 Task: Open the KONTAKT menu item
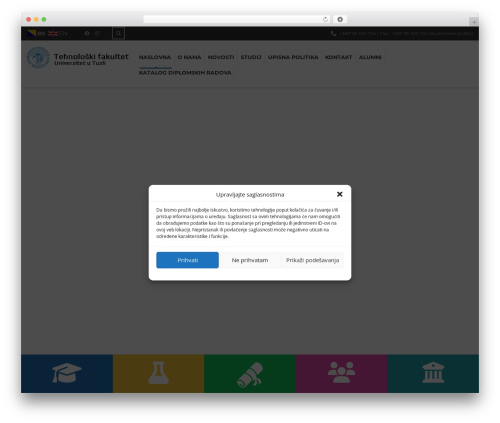click(338, 57)
